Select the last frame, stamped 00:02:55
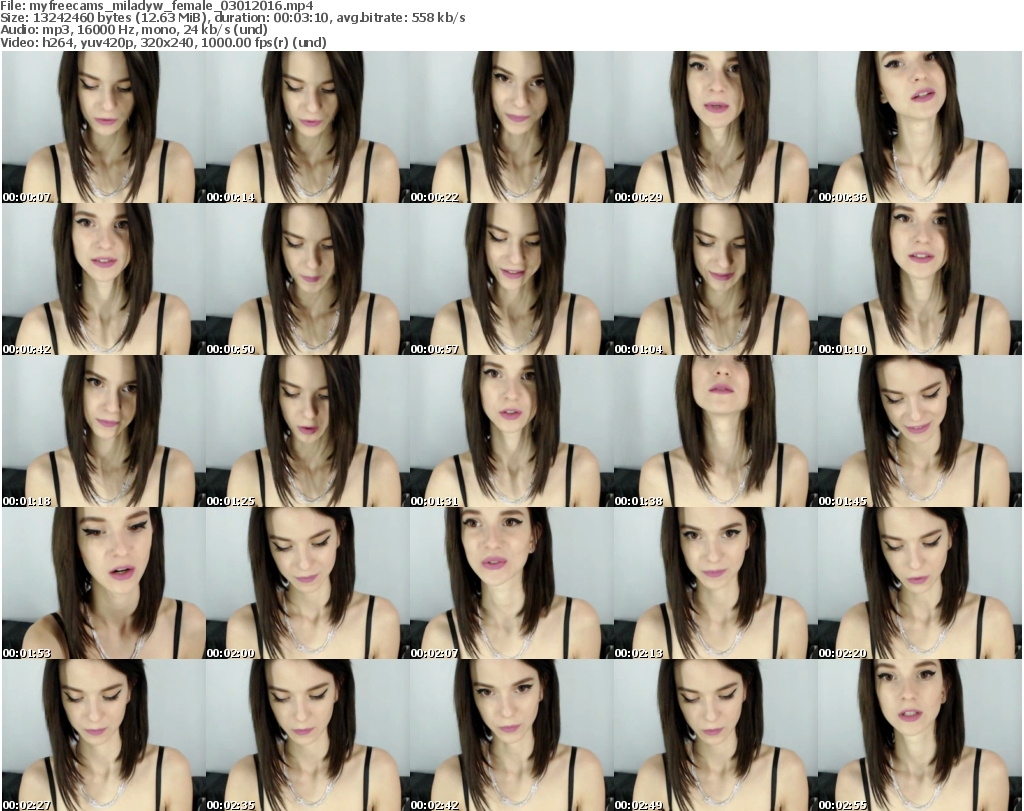Viewport: 1024px width, 811px height. tap(920, 735)
